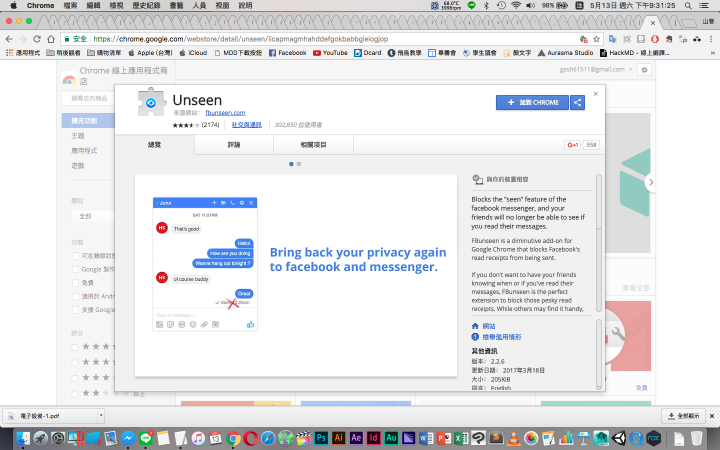
Task: Select Themes in the store sidebar
Action: click(78, 136)
